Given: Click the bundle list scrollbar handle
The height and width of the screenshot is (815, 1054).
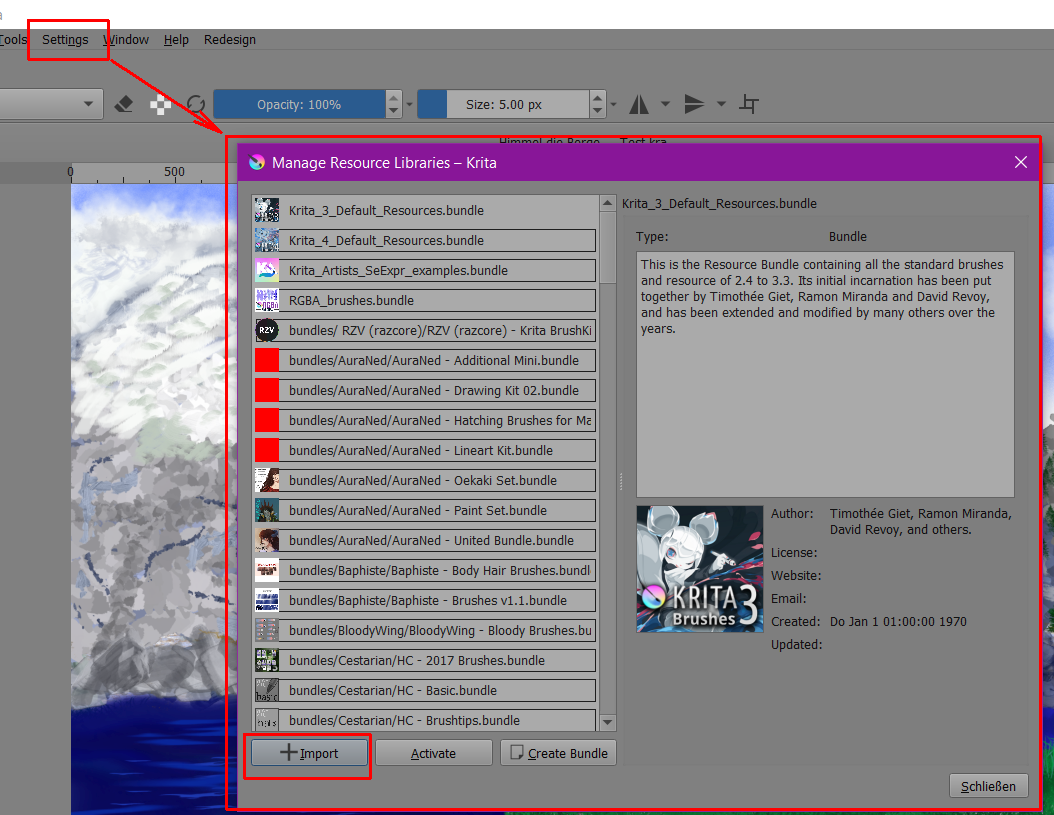Looking at the screenshot, I should (x=608, y=247).
